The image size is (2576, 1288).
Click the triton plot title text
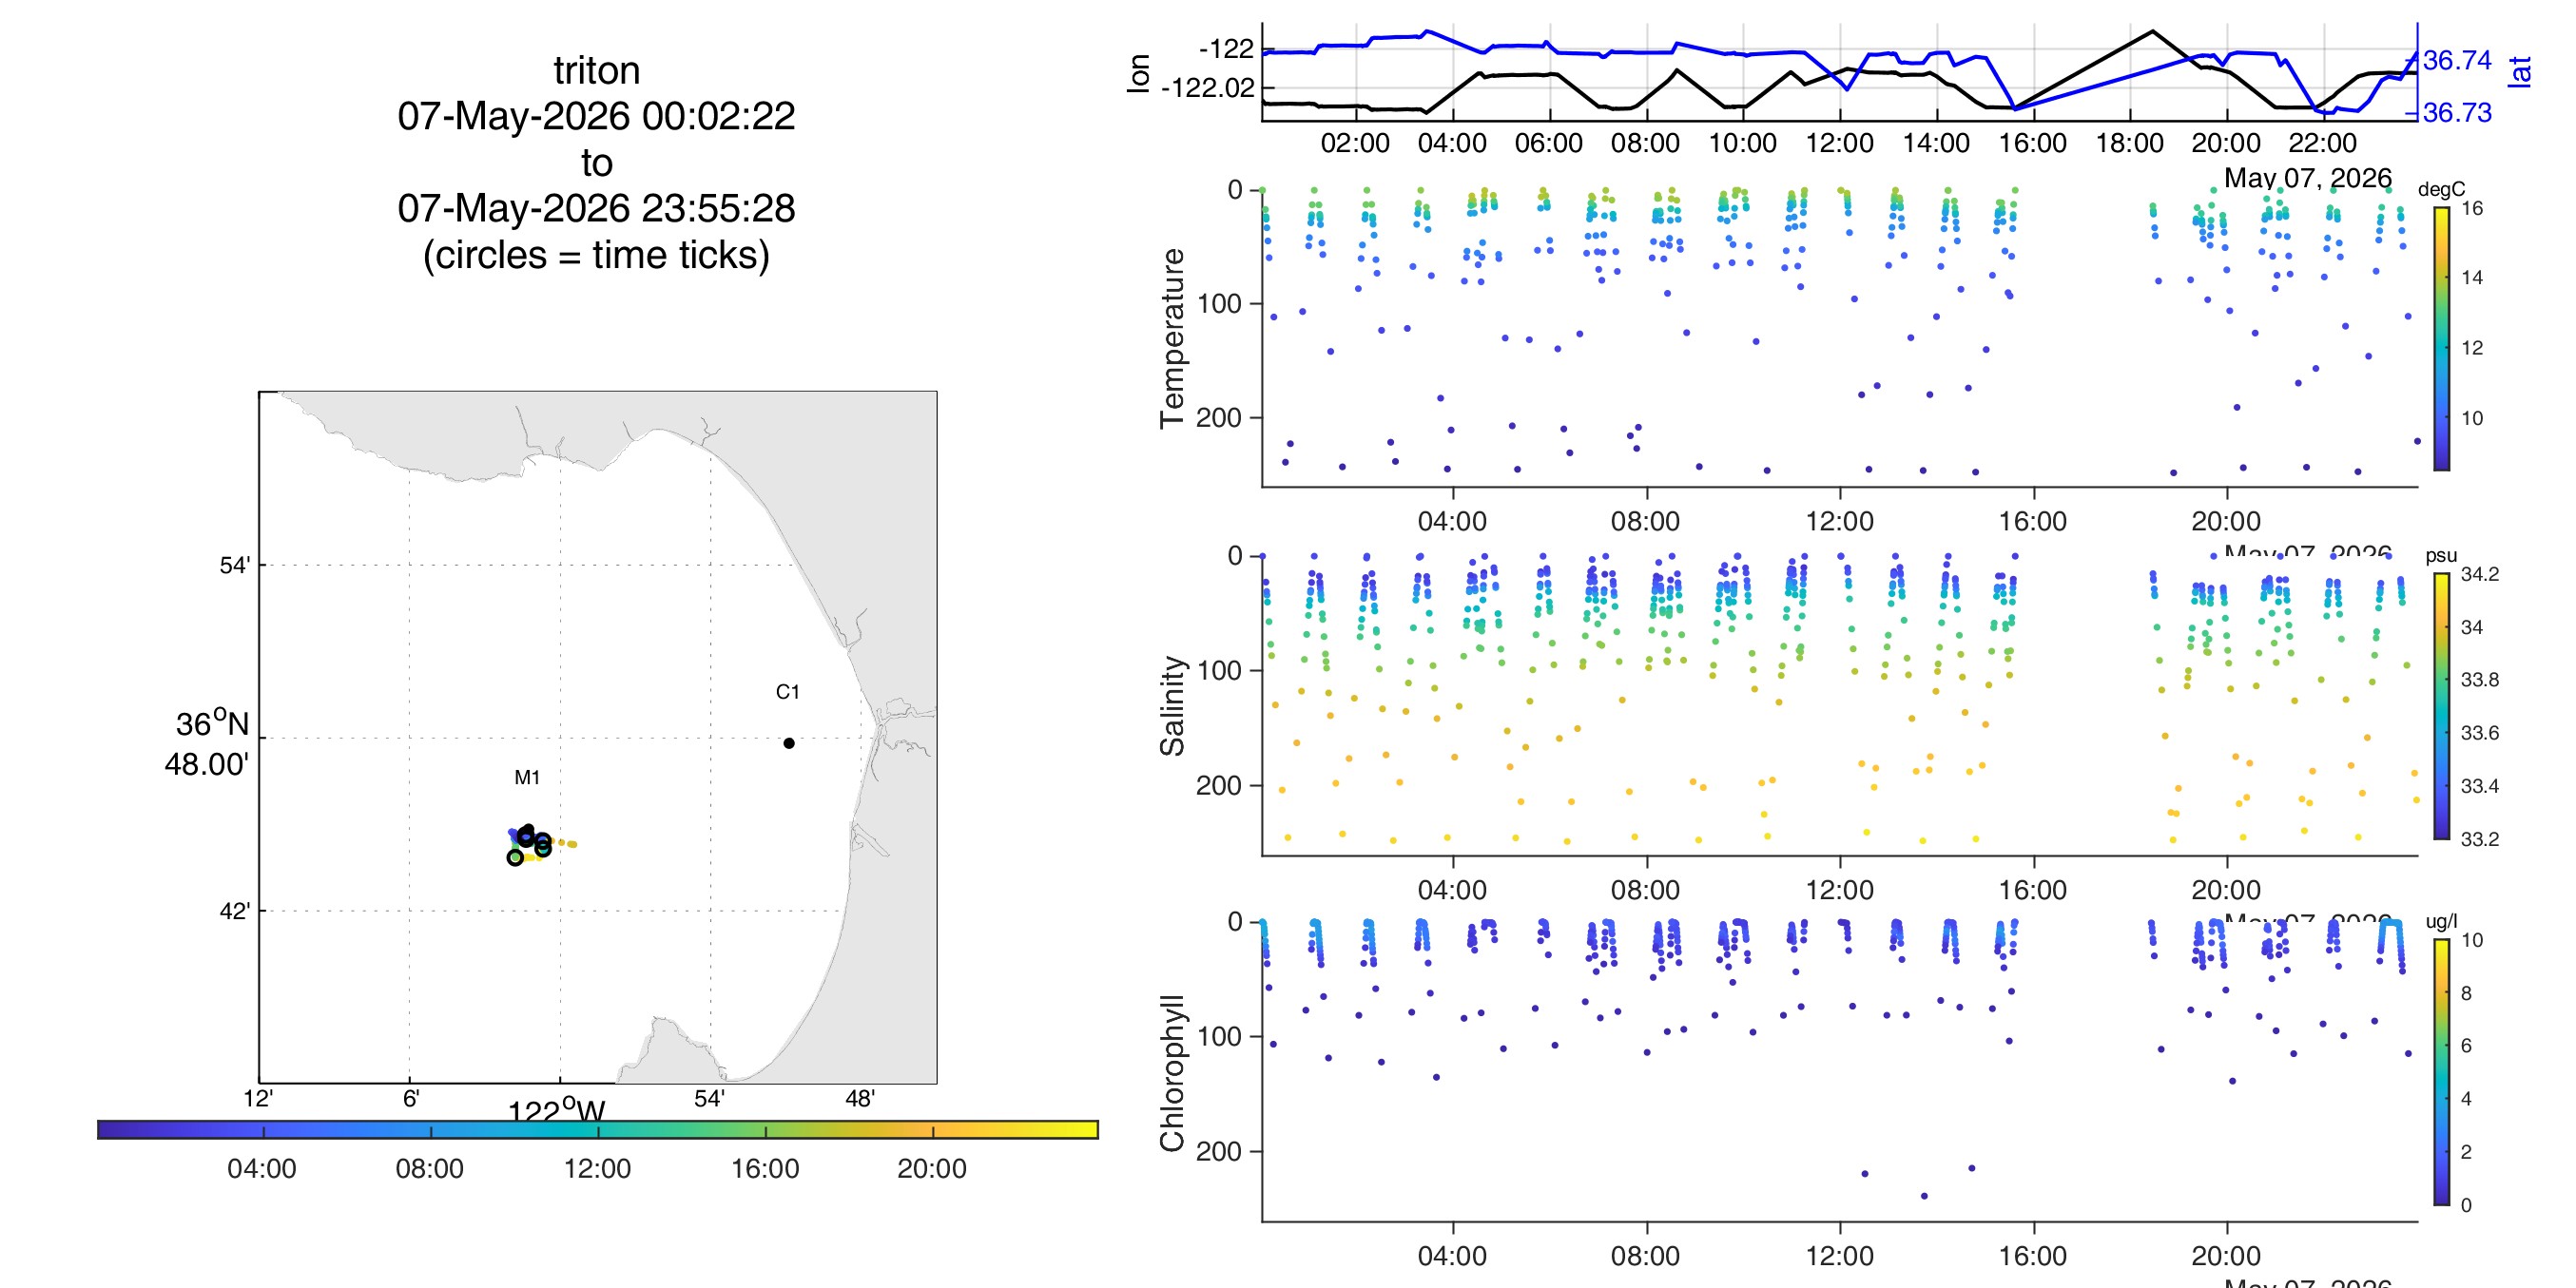tap(597, 71)
